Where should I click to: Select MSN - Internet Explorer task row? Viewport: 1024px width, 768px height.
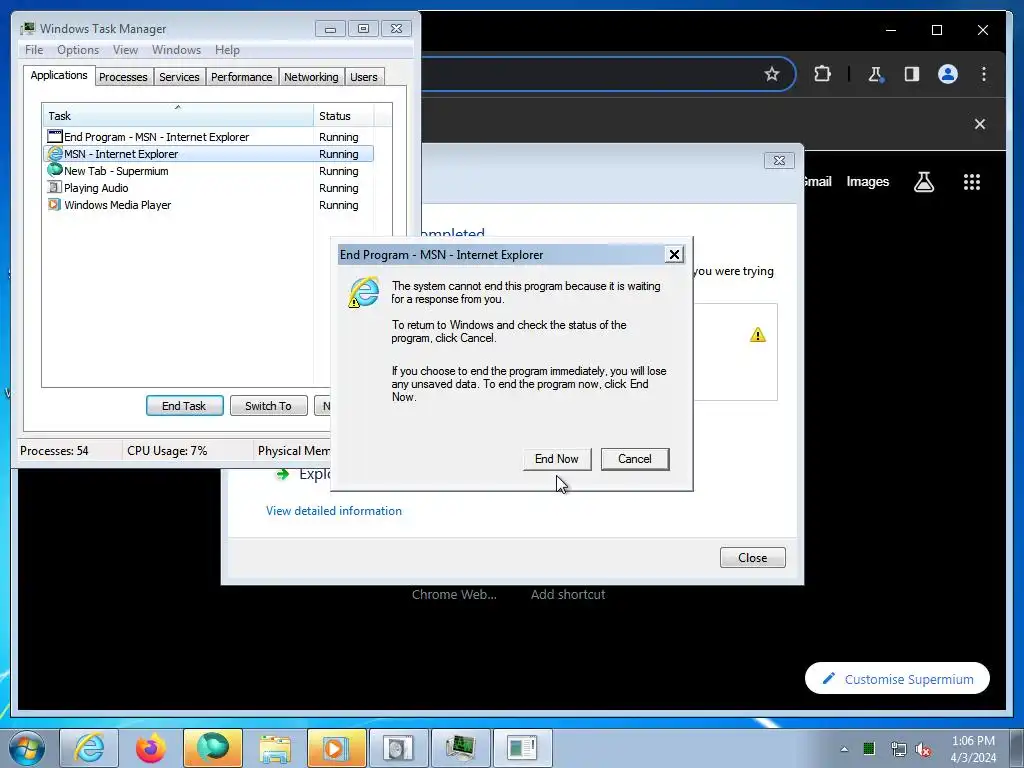click(208, 154)
